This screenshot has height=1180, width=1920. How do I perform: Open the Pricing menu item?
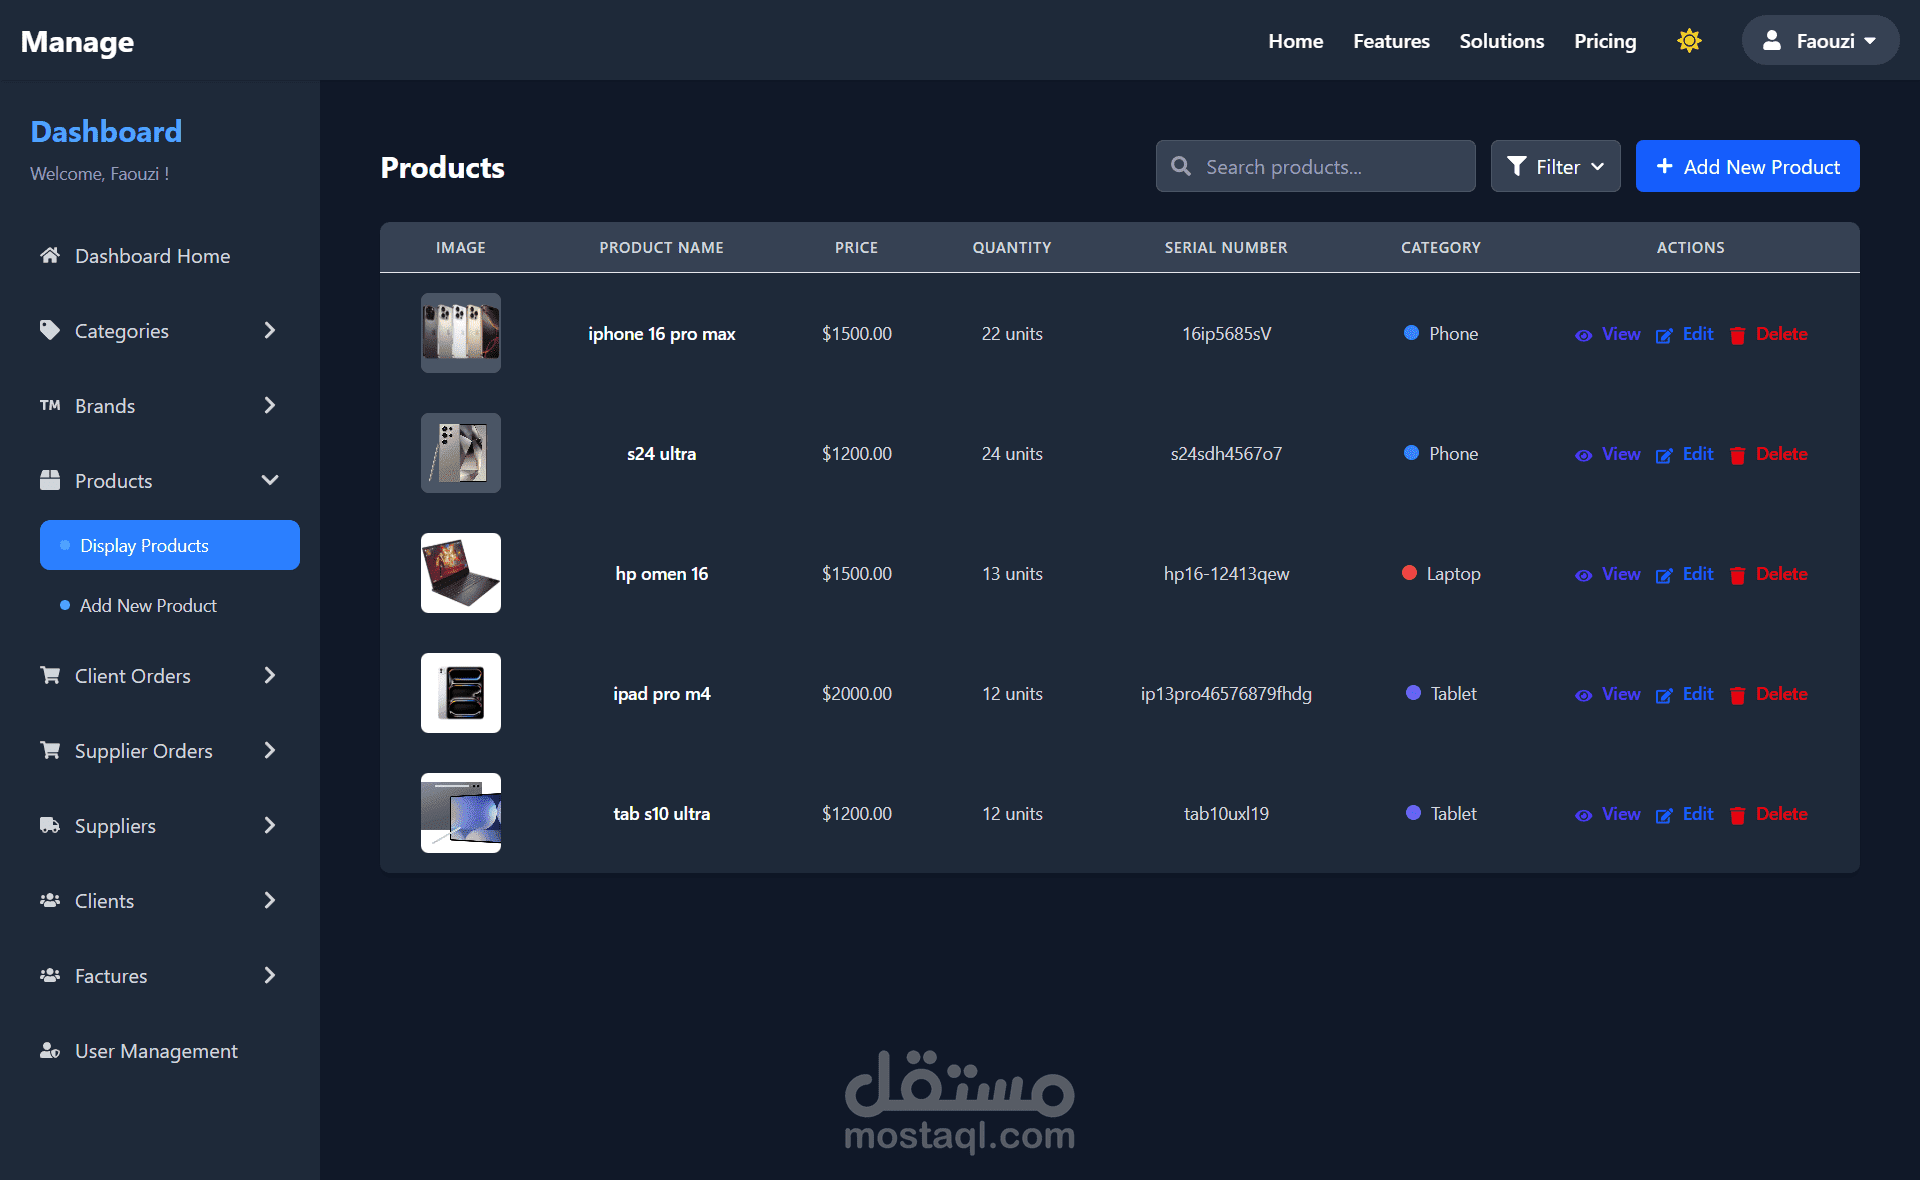coord(1605,41)
